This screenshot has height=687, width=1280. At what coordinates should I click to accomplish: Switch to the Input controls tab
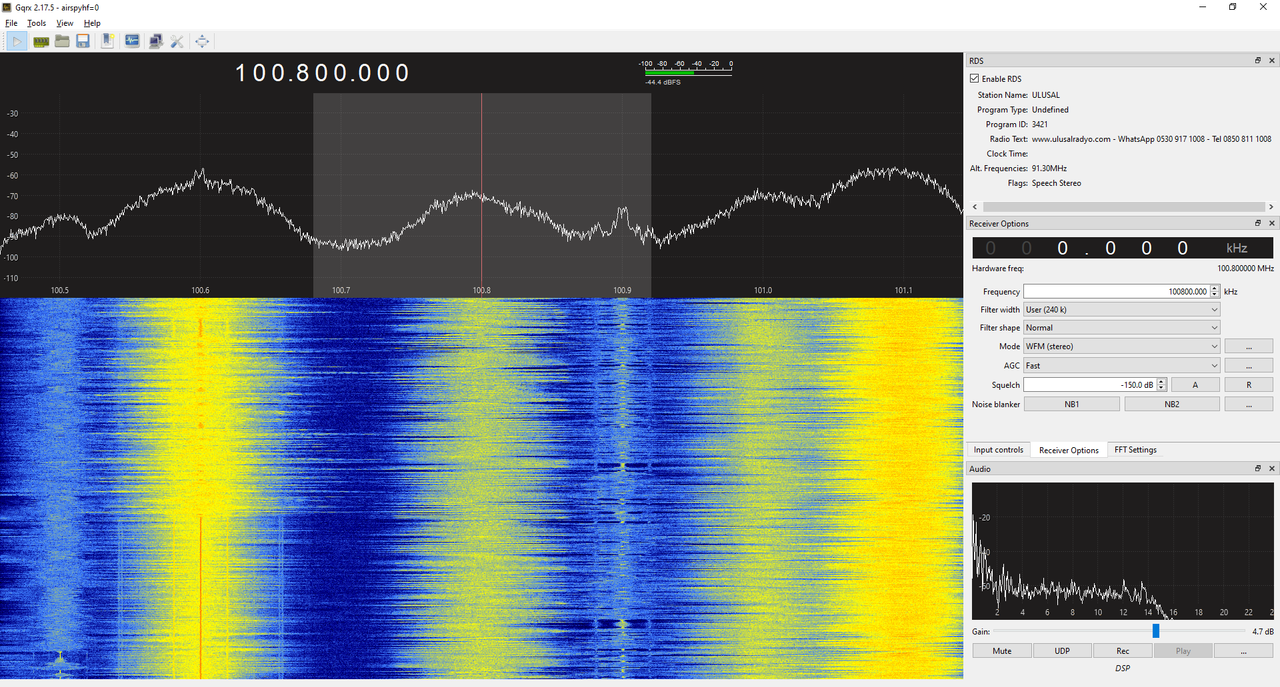pyautogui.click(x=998, y=450)
